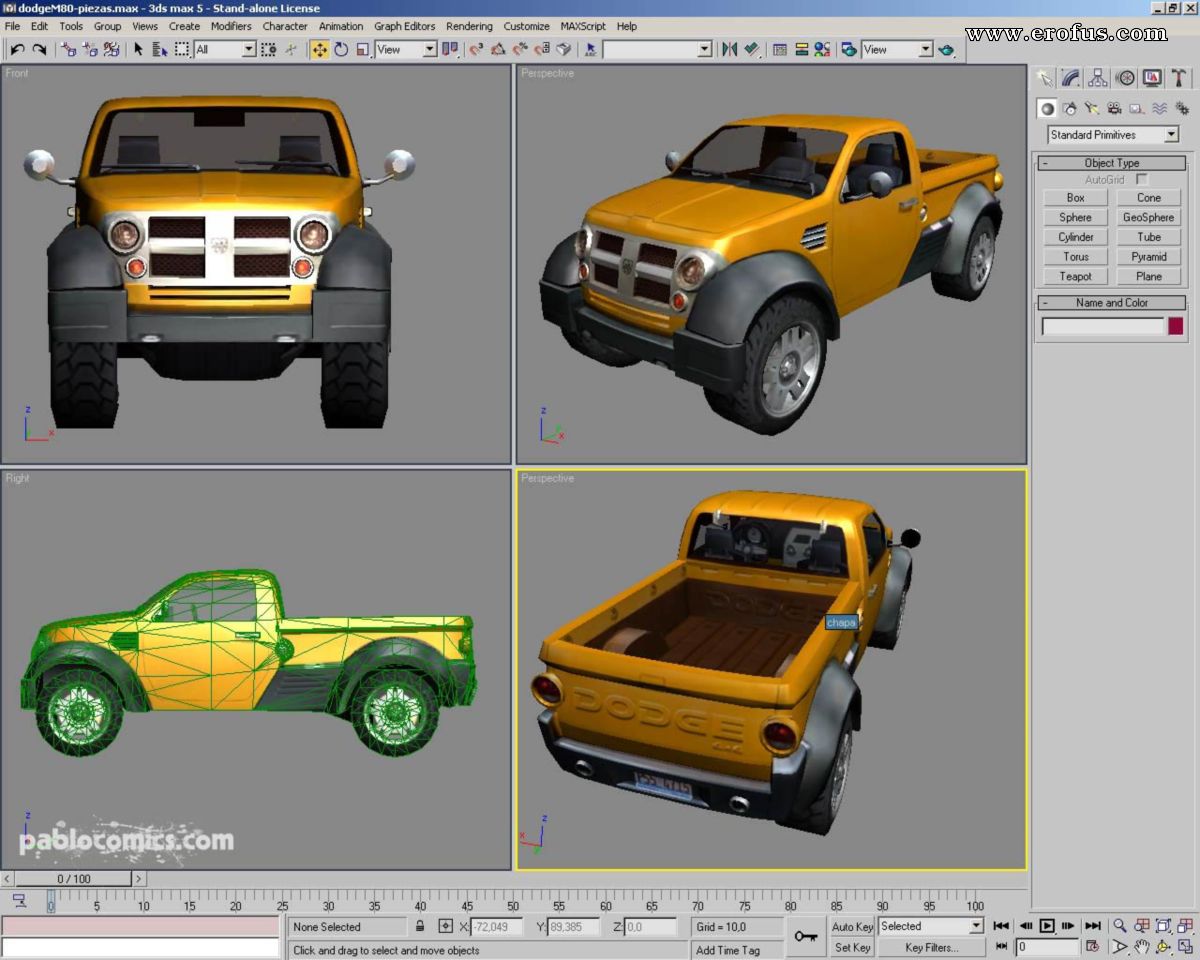Toggle the Set Key mode button
The height and width of the screenshot is (960, 1200).
click(x=853, y=947)
